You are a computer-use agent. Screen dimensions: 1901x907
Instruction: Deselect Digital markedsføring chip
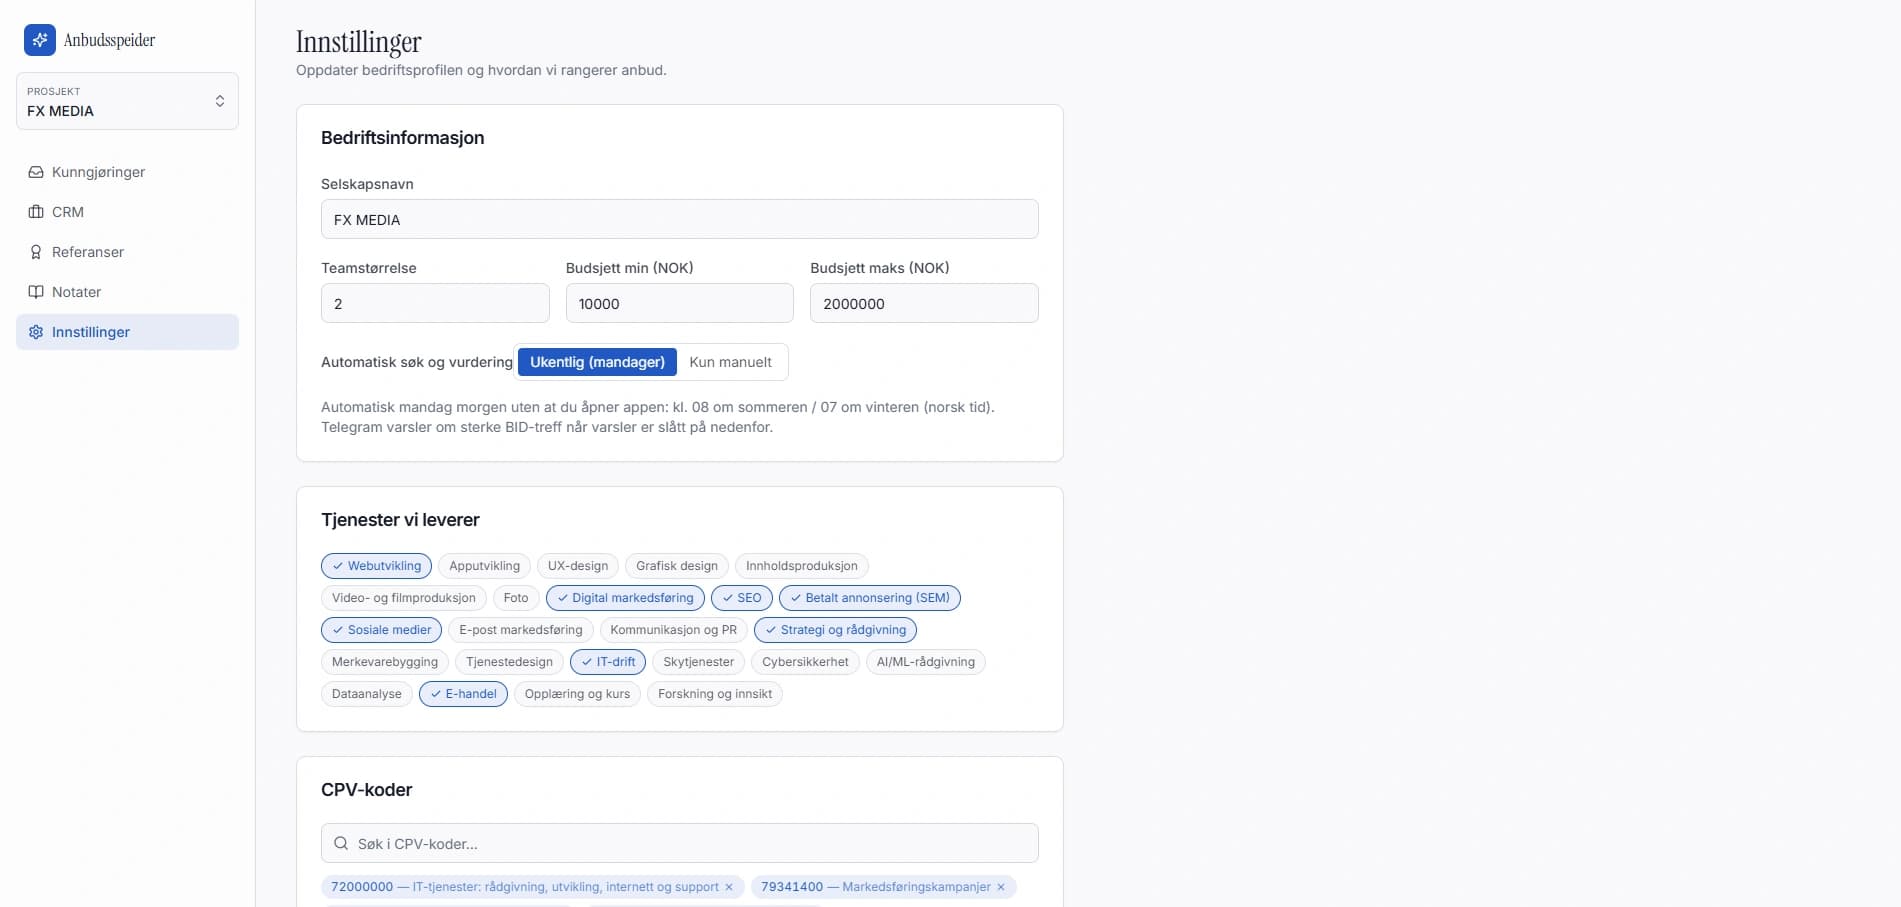[625, 598]
